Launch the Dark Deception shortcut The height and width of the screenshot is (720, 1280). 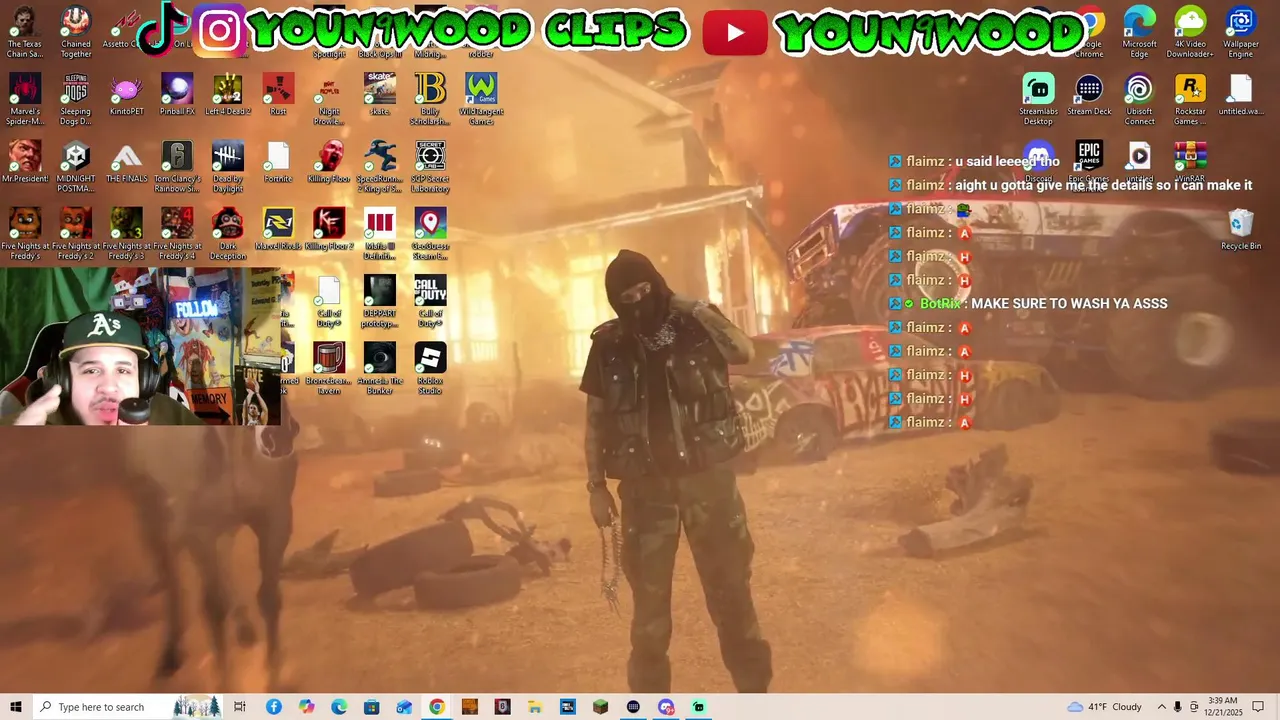tap(228, 235)
